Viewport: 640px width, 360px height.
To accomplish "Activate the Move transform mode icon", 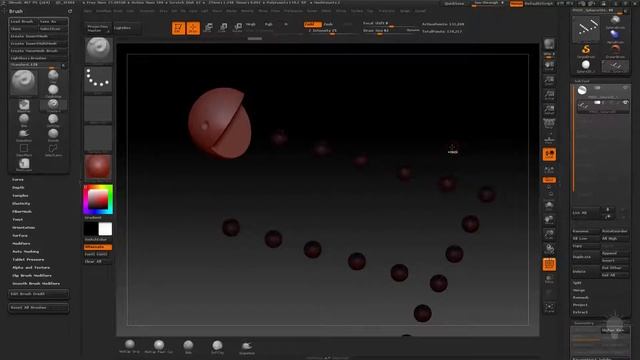I will pos(208,28).
